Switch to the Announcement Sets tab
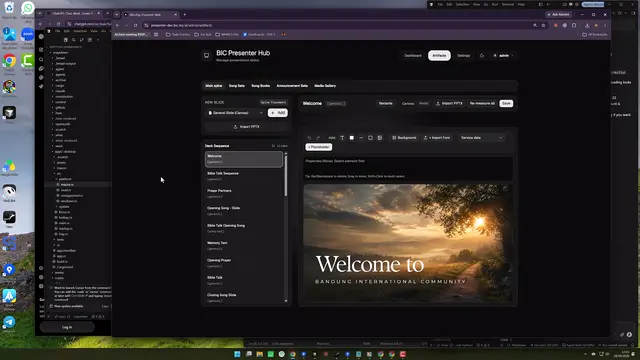The height and width of the screenshot is (360, 640). coord(292,86)
